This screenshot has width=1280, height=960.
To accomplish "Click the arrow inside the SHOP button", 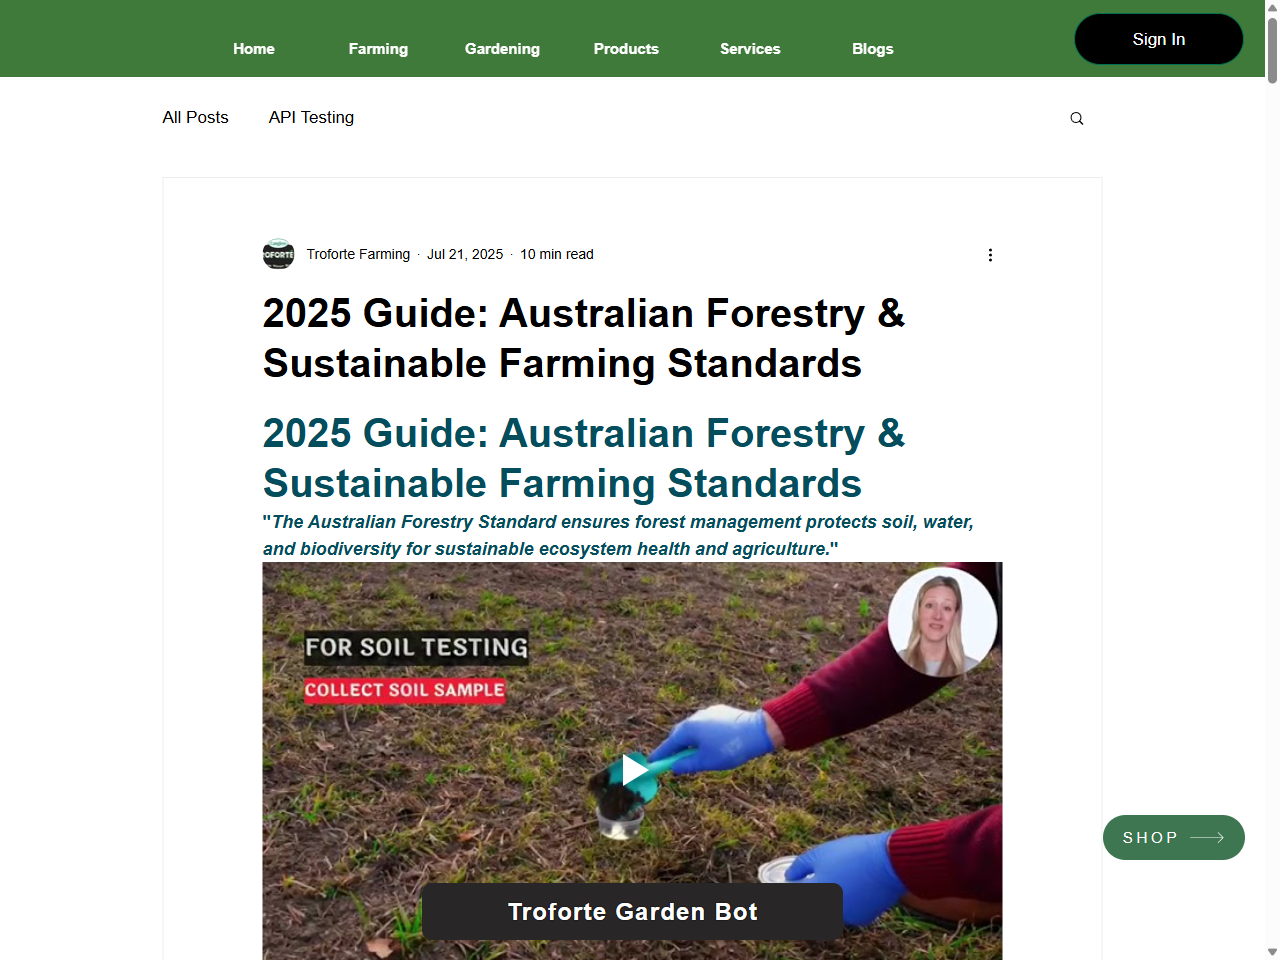I will point(1206,837).
